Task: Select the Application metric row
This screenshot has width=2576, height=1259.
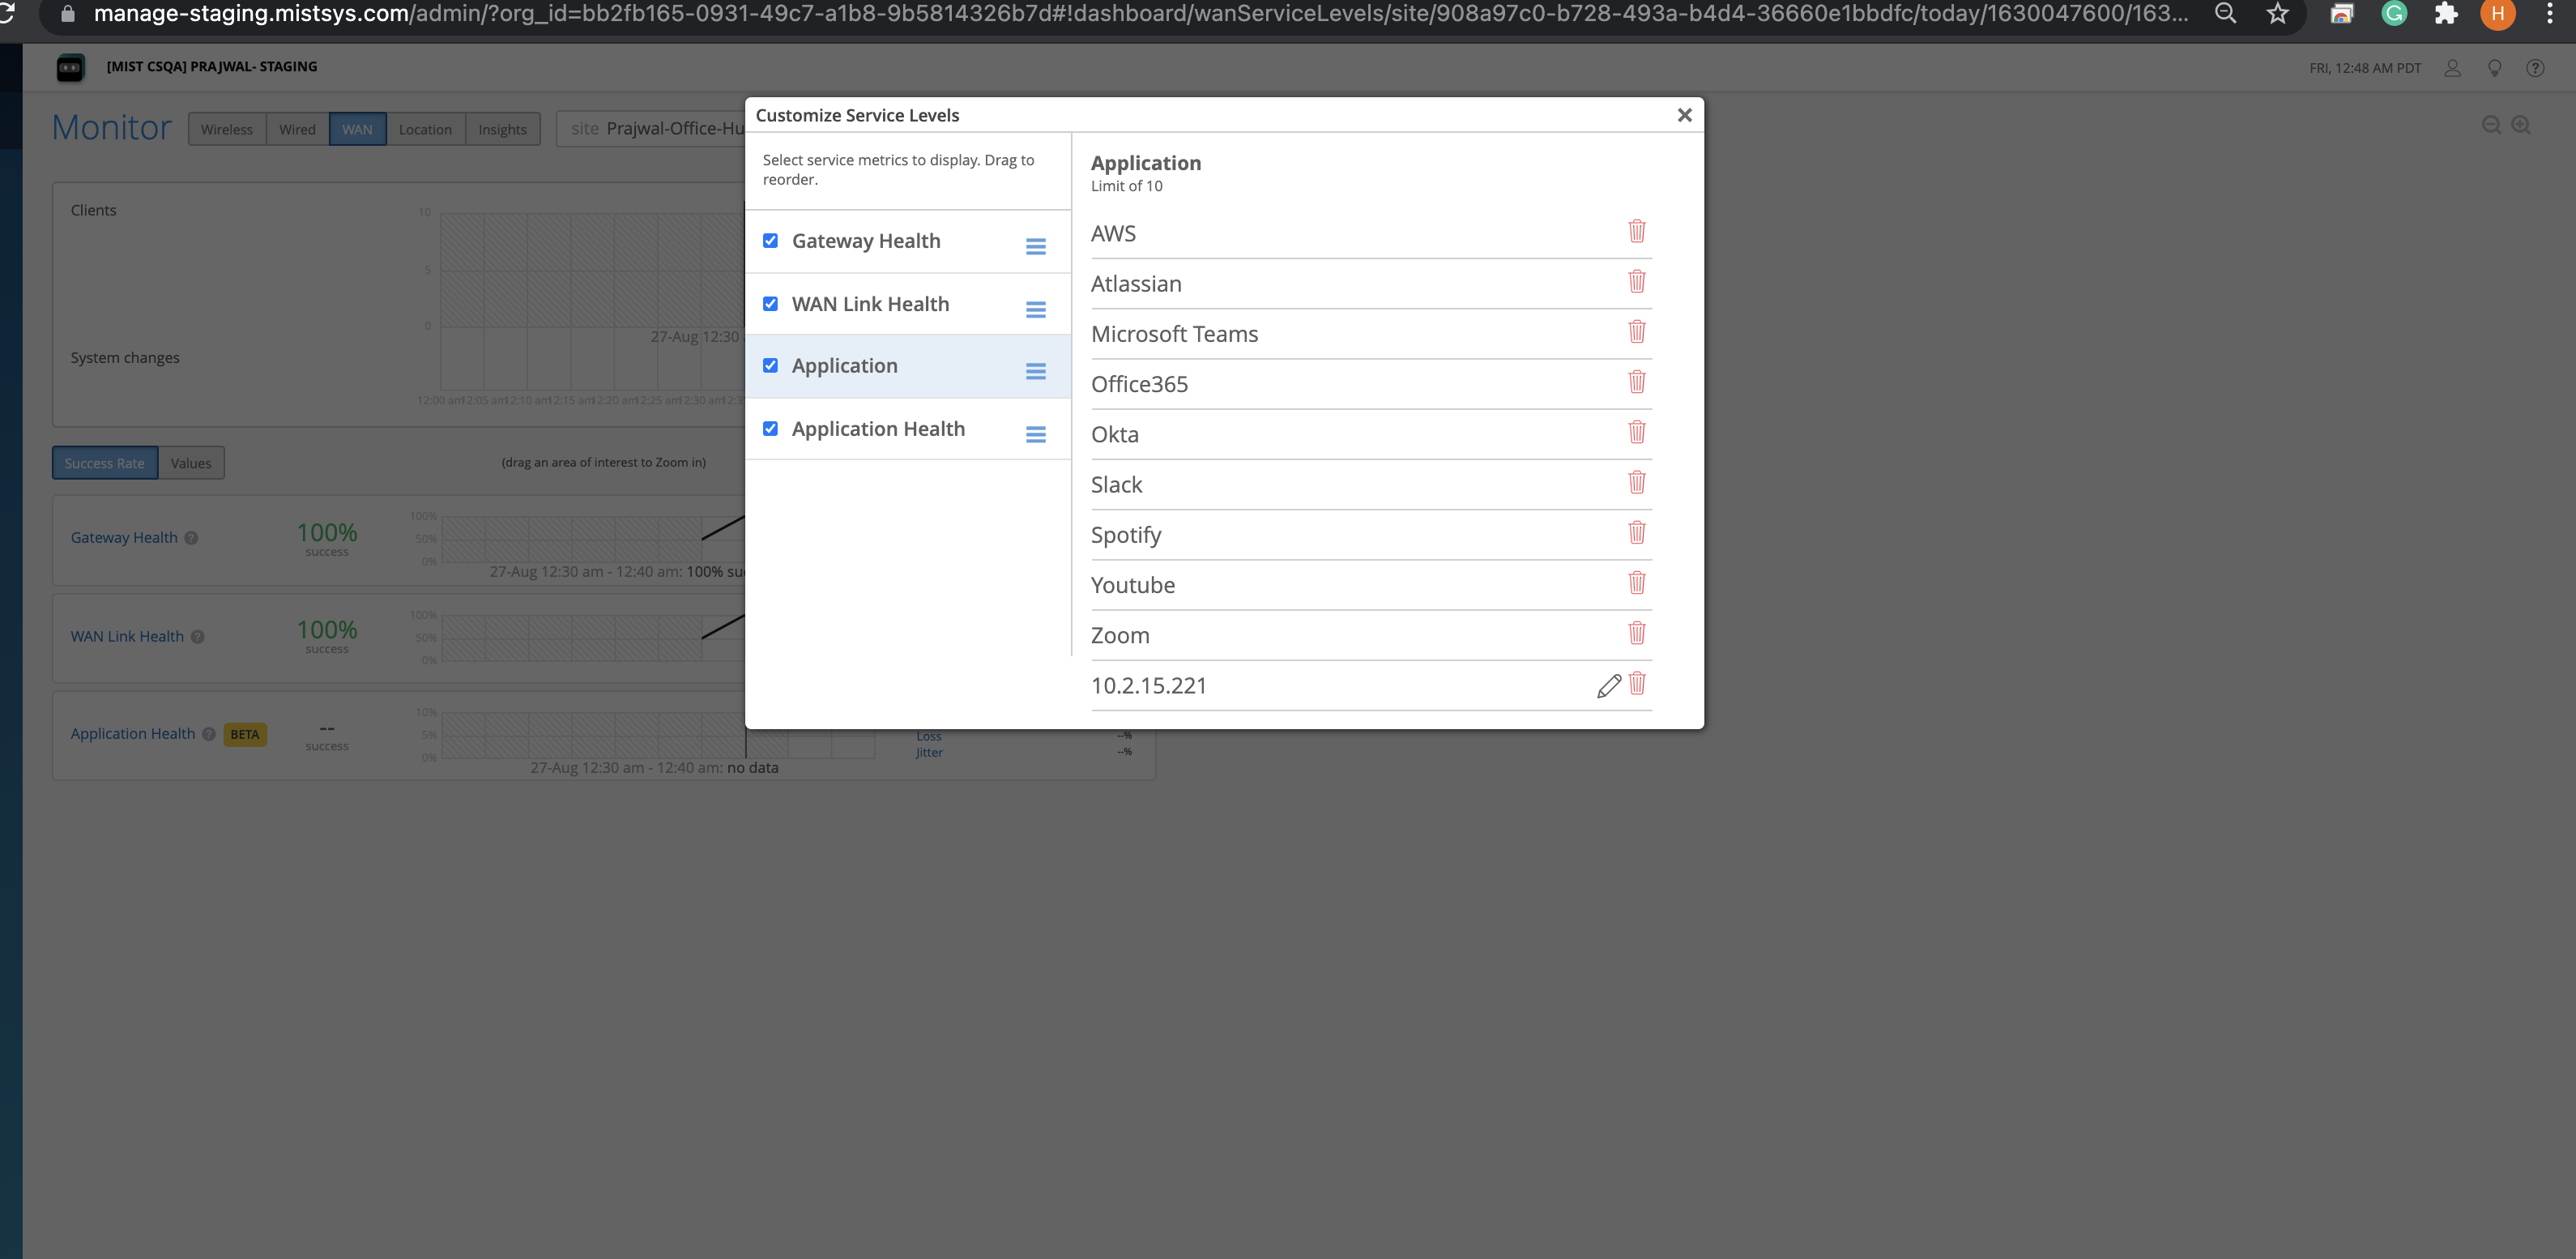Action: point(844,366)
